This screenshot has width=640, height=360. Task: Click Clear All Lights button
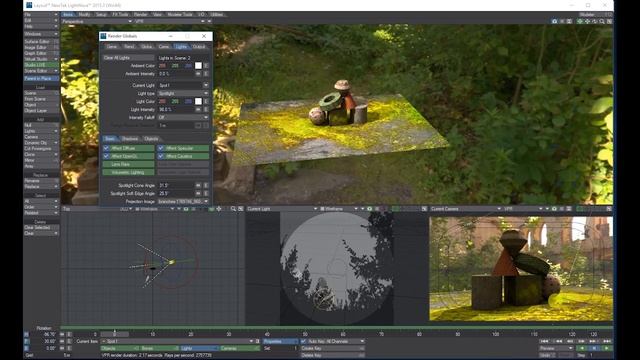128,58
